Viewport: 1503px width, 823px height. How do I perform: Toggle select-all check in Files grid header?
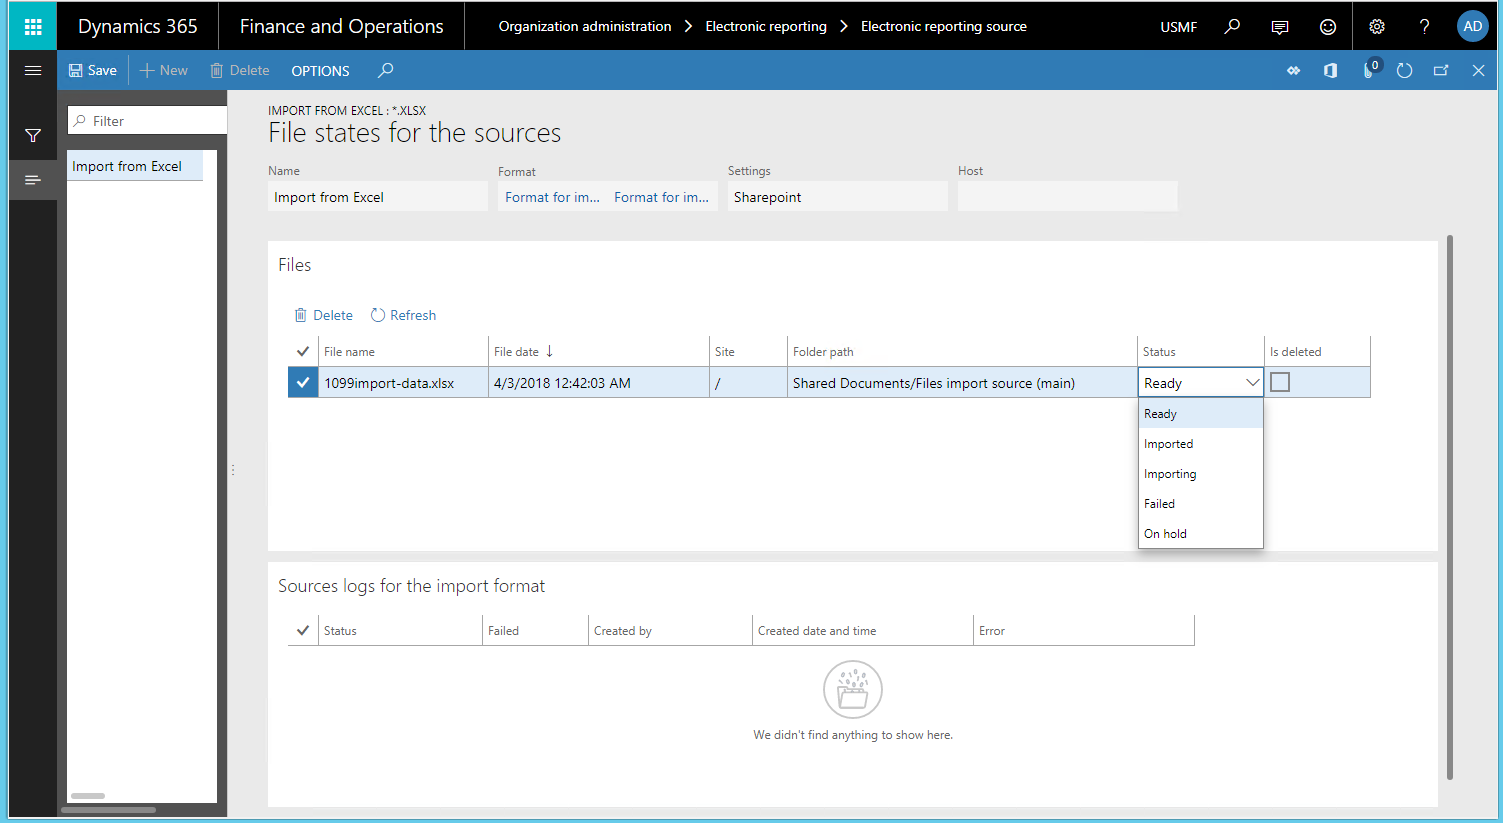point(303,351)
